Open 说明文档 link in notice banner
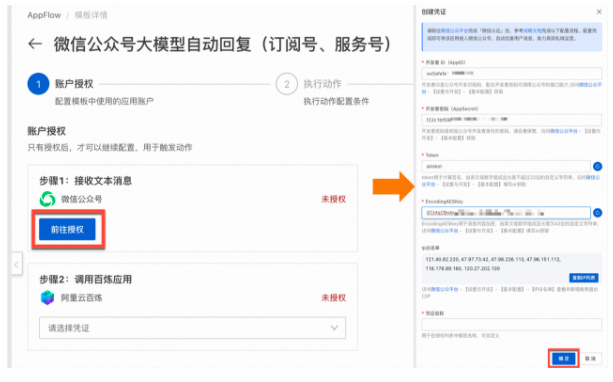Viewport: 613px width, 382px height. (x=533, y=30)
